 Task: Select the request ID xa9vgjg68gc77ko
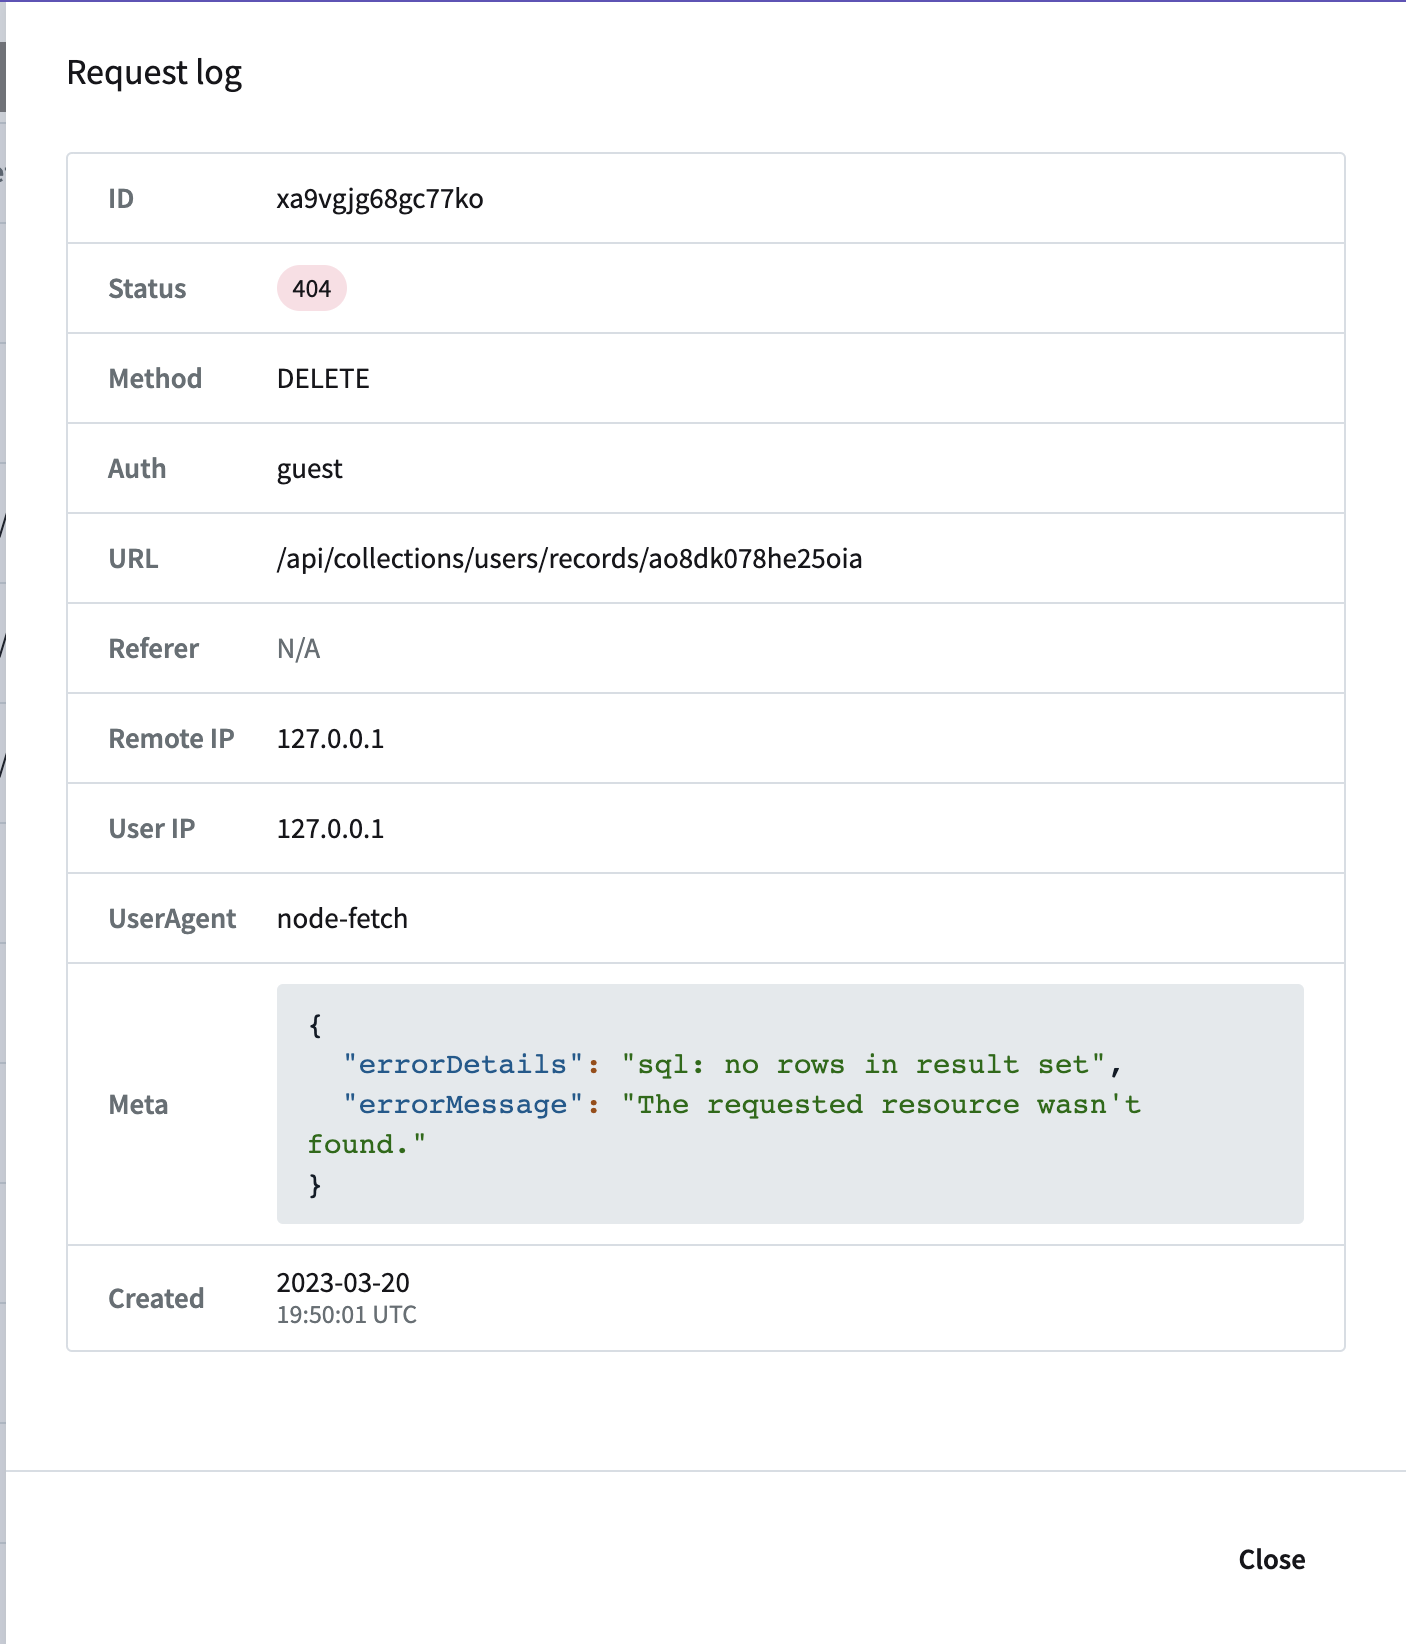click(380, 199)
